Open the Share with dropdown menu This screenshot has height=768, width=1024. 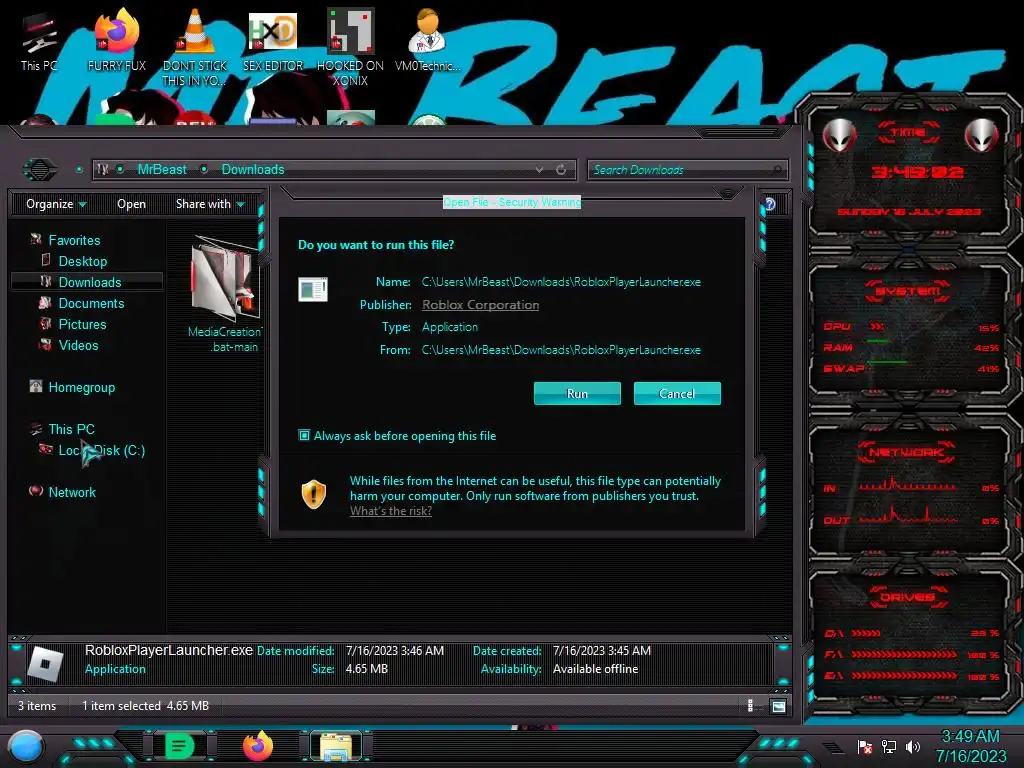pos(210,204)
